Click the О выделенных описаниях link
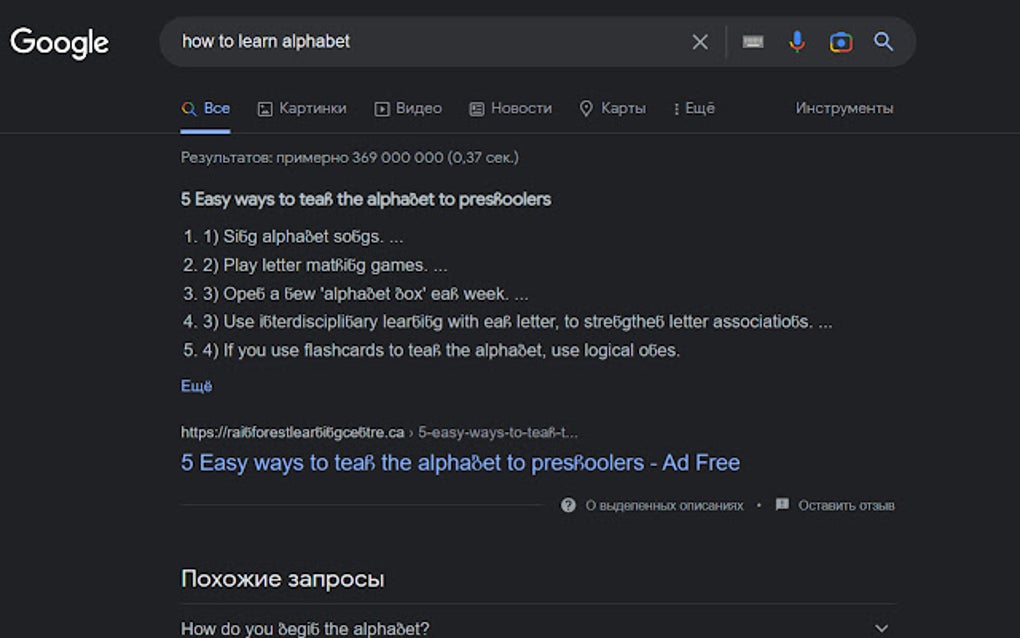The width and height of the screenshot is (1020, 638). [x=664, y=506]
